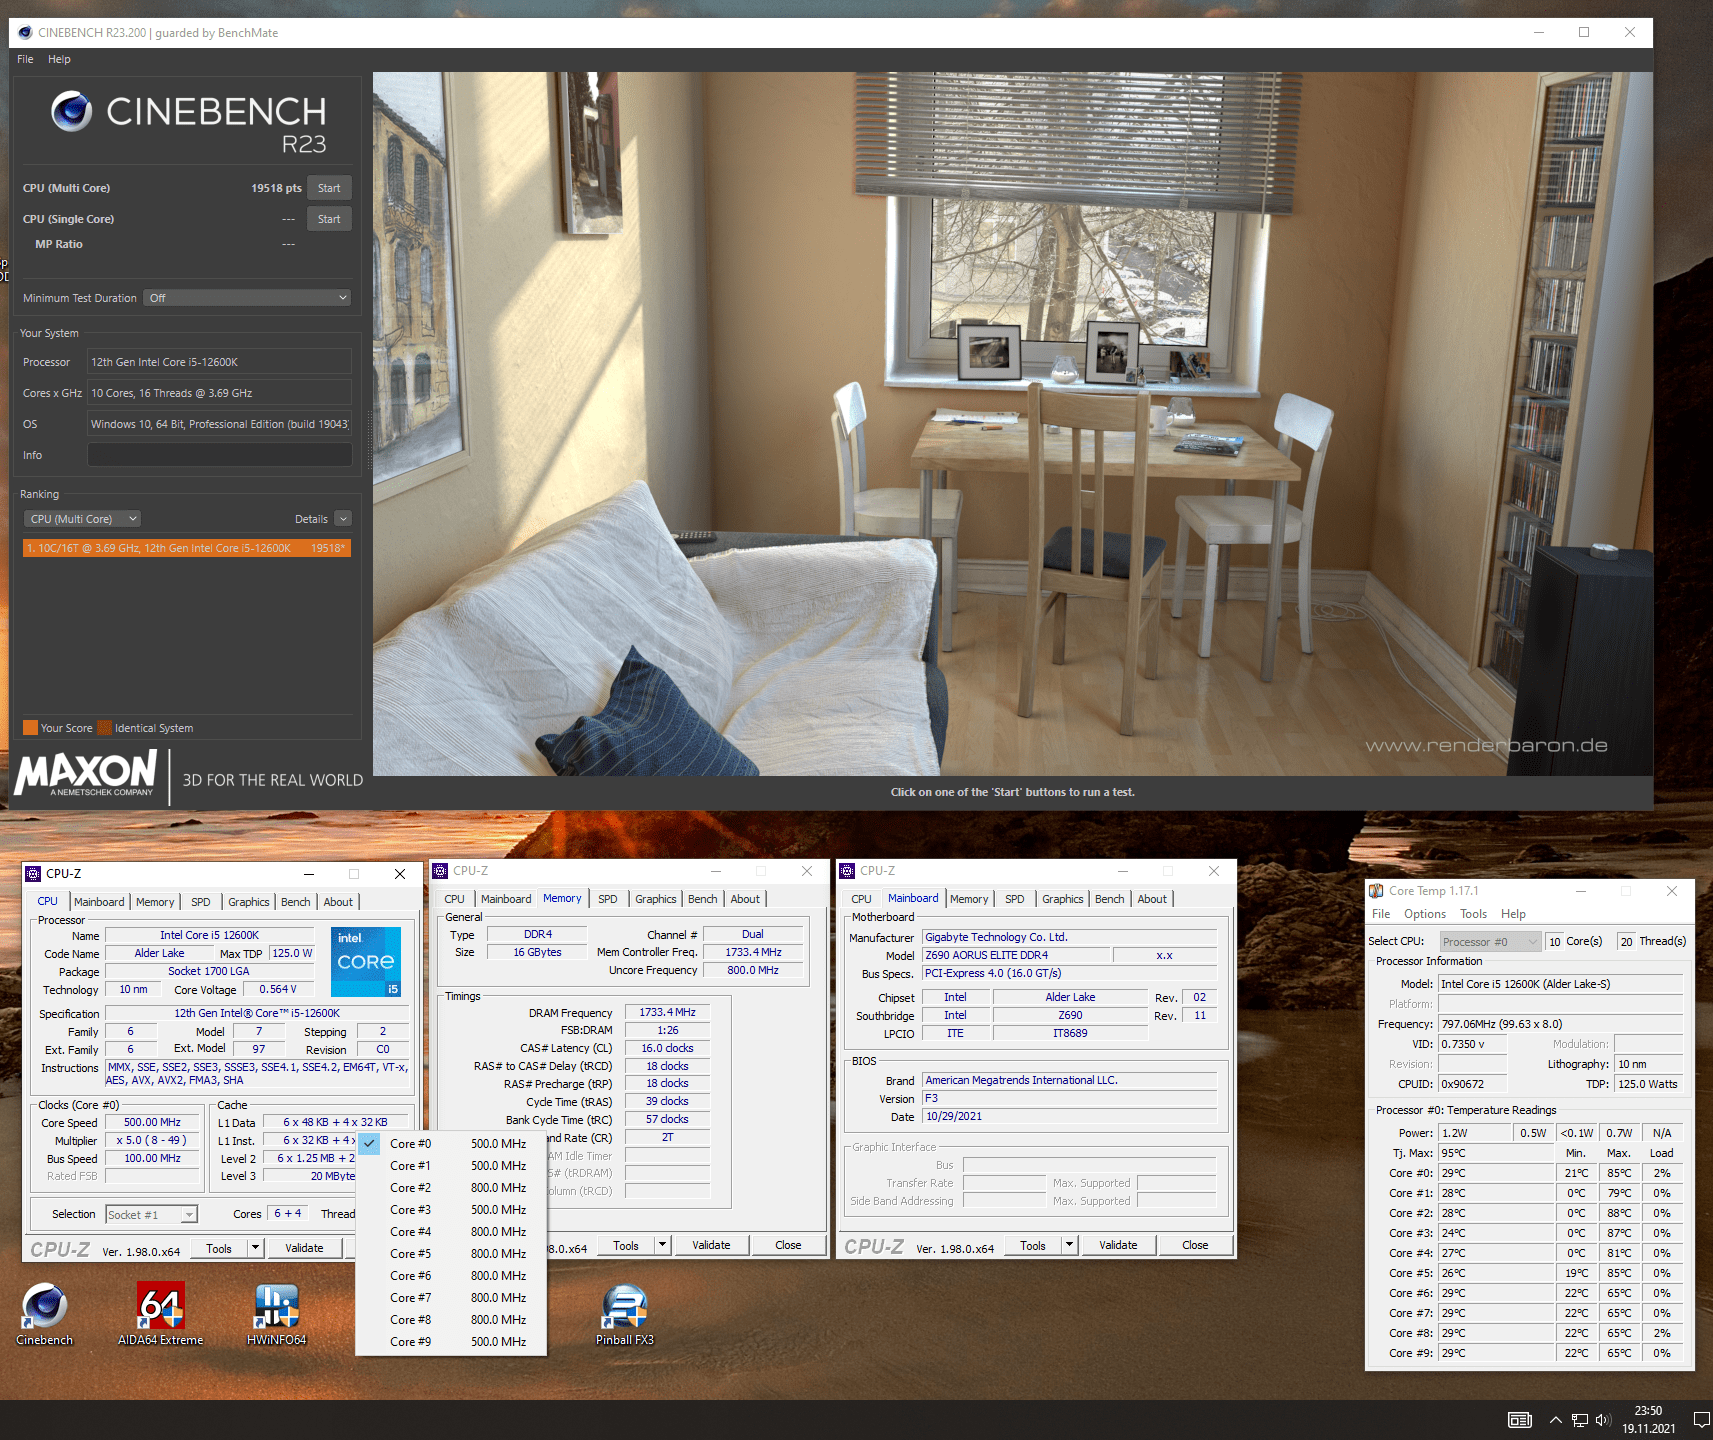Click the CPU-Z icon in the Mainboard window title bar
1713x1440 pixels.
(x=847, y=871)
